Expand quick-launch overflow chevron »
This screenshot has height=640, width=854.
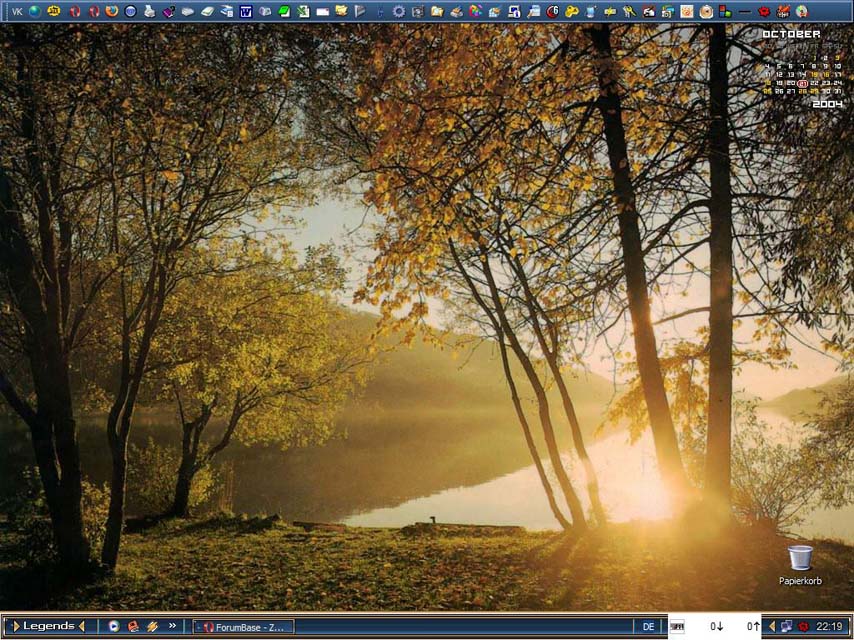tap(172, 626)
